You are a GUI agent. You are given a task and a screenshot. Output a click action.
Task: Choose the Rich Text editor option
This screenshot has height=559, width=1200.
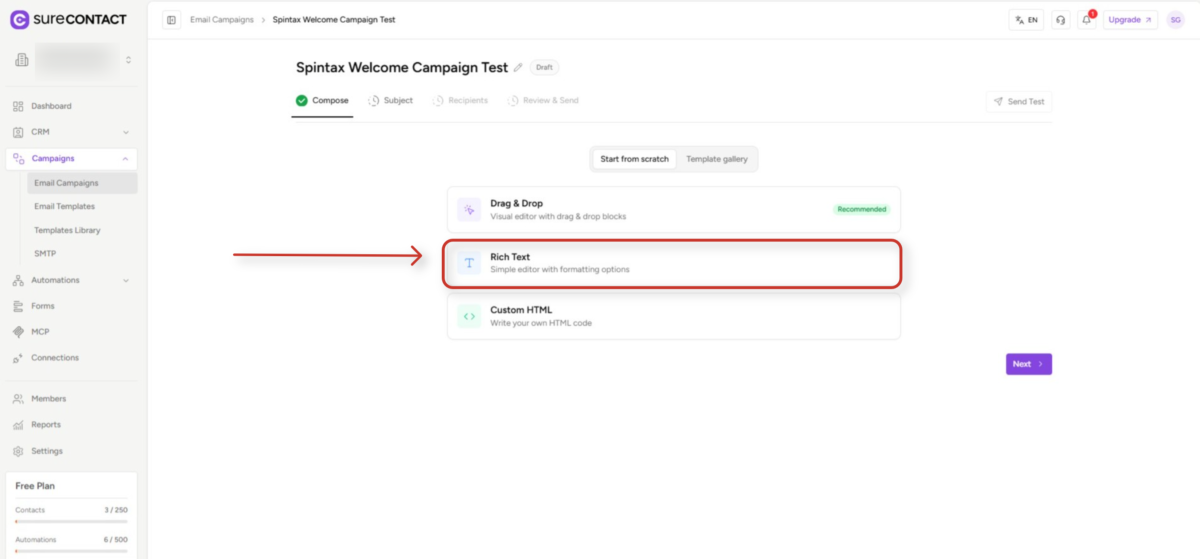tap(674, 263)
